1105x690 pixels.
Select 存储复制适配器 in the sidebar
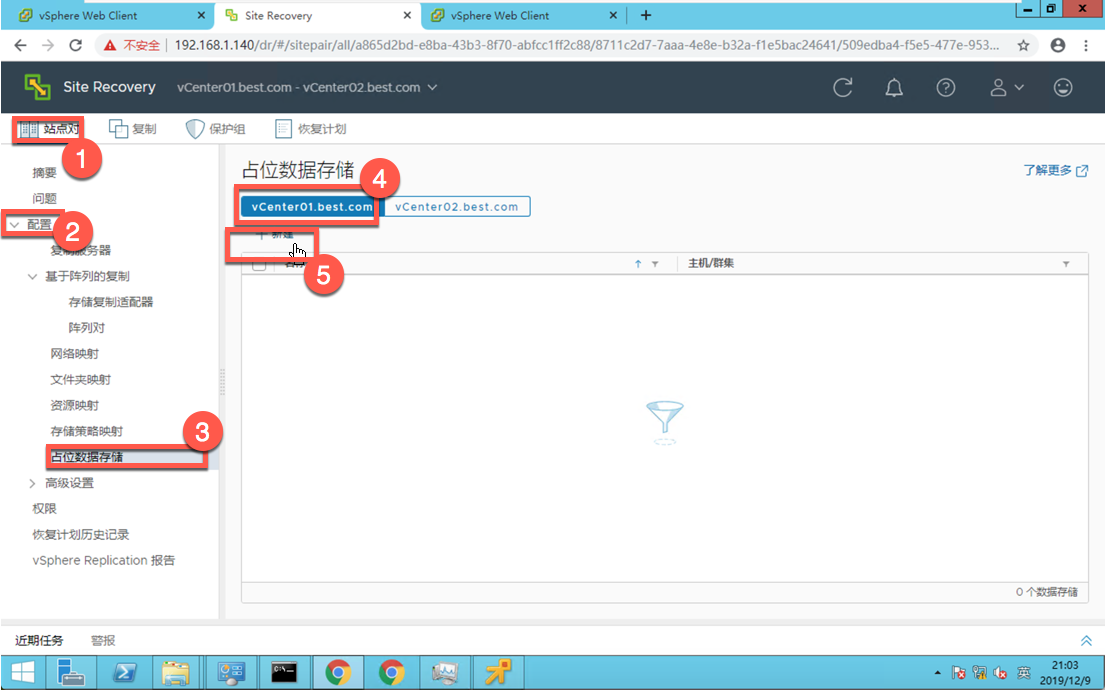point(111,302)
